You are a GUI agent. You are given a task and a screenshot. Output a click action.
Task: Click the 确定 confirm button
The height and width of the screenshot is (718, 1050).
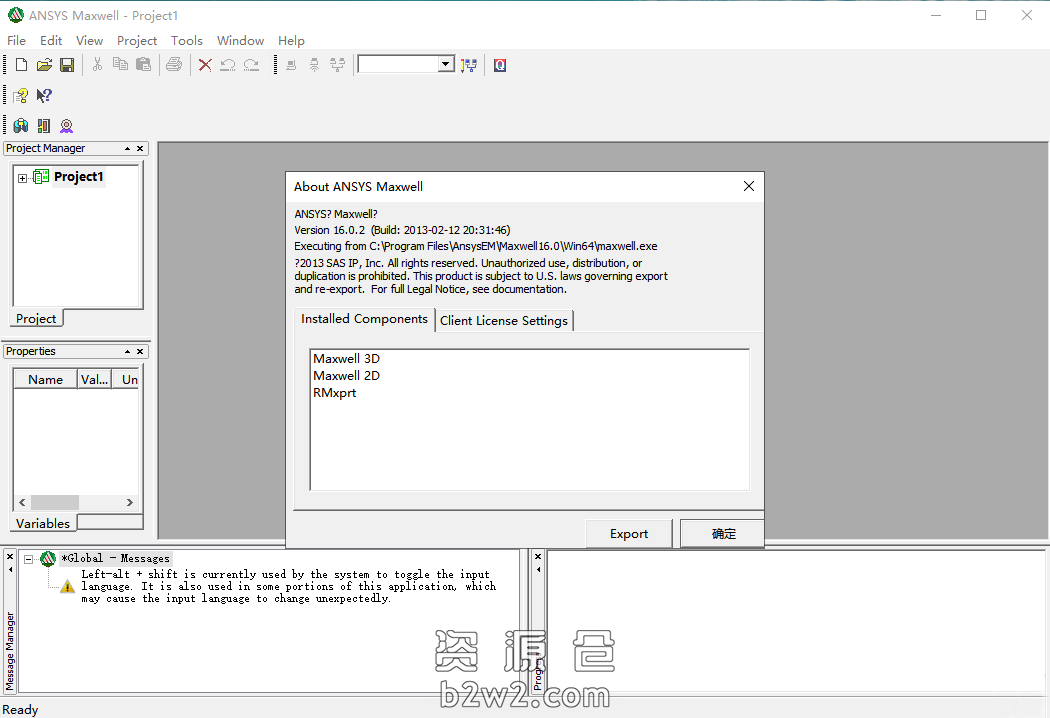coord(723,534)
